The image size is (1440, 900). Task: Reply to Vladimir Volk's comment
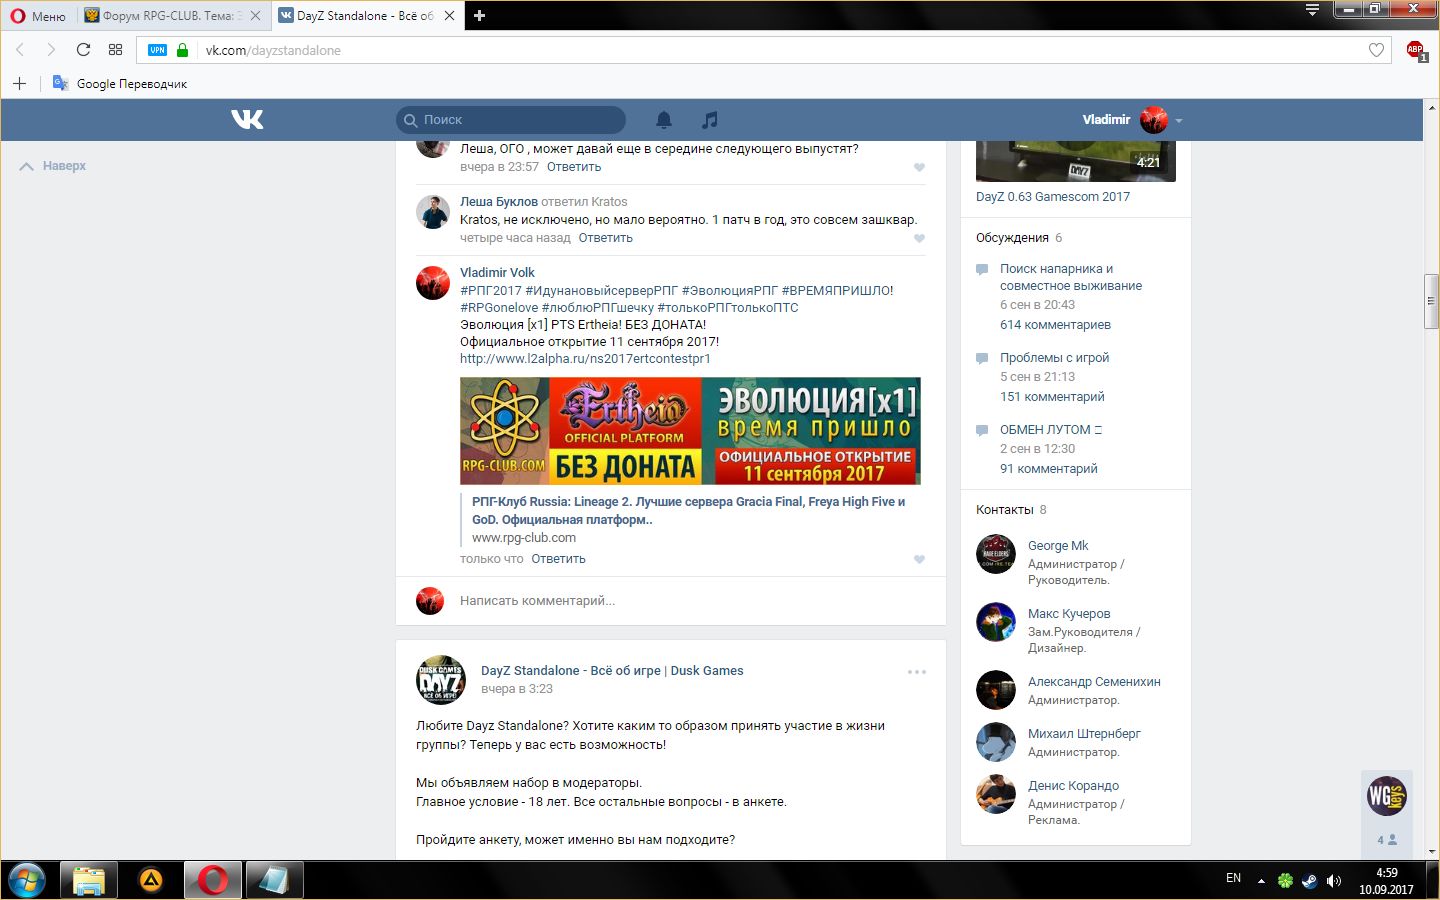tap(558, 559)
